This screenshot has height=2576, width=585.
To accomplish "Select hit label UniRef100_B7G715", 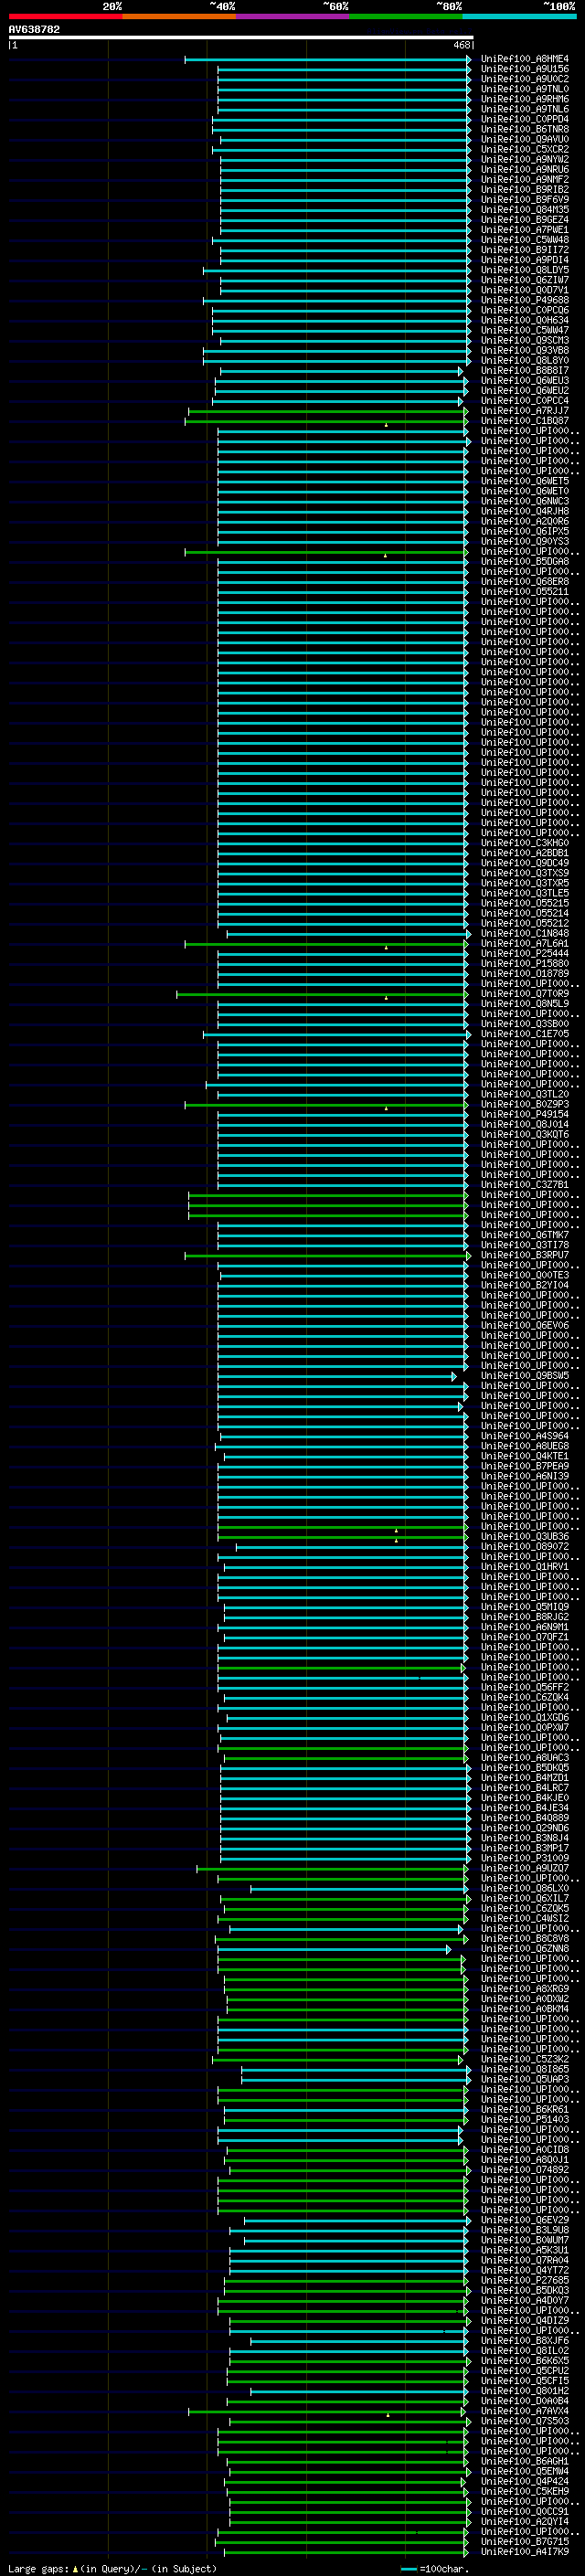I will [x=524, y=2542].
